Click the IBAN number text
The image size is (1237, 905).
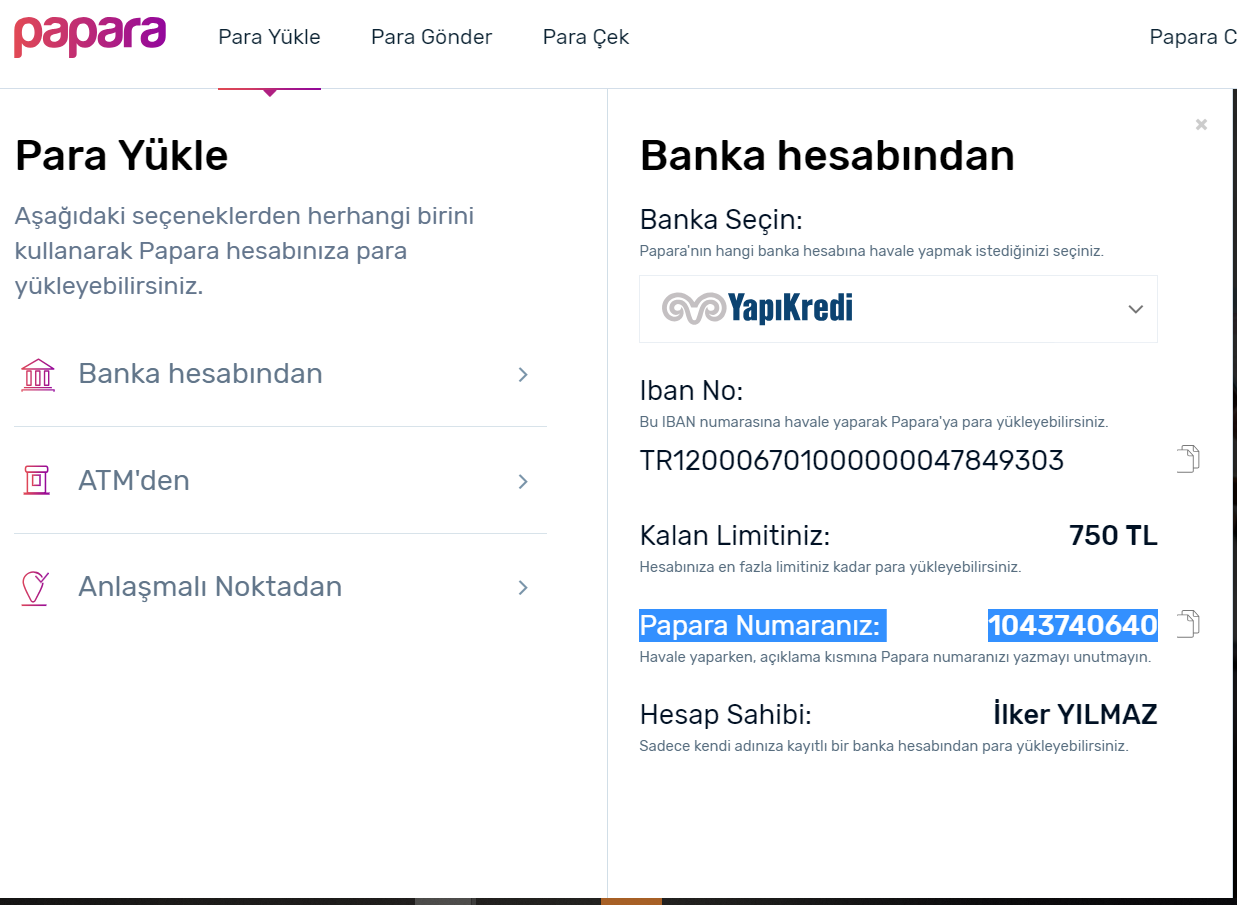[852, 461]
